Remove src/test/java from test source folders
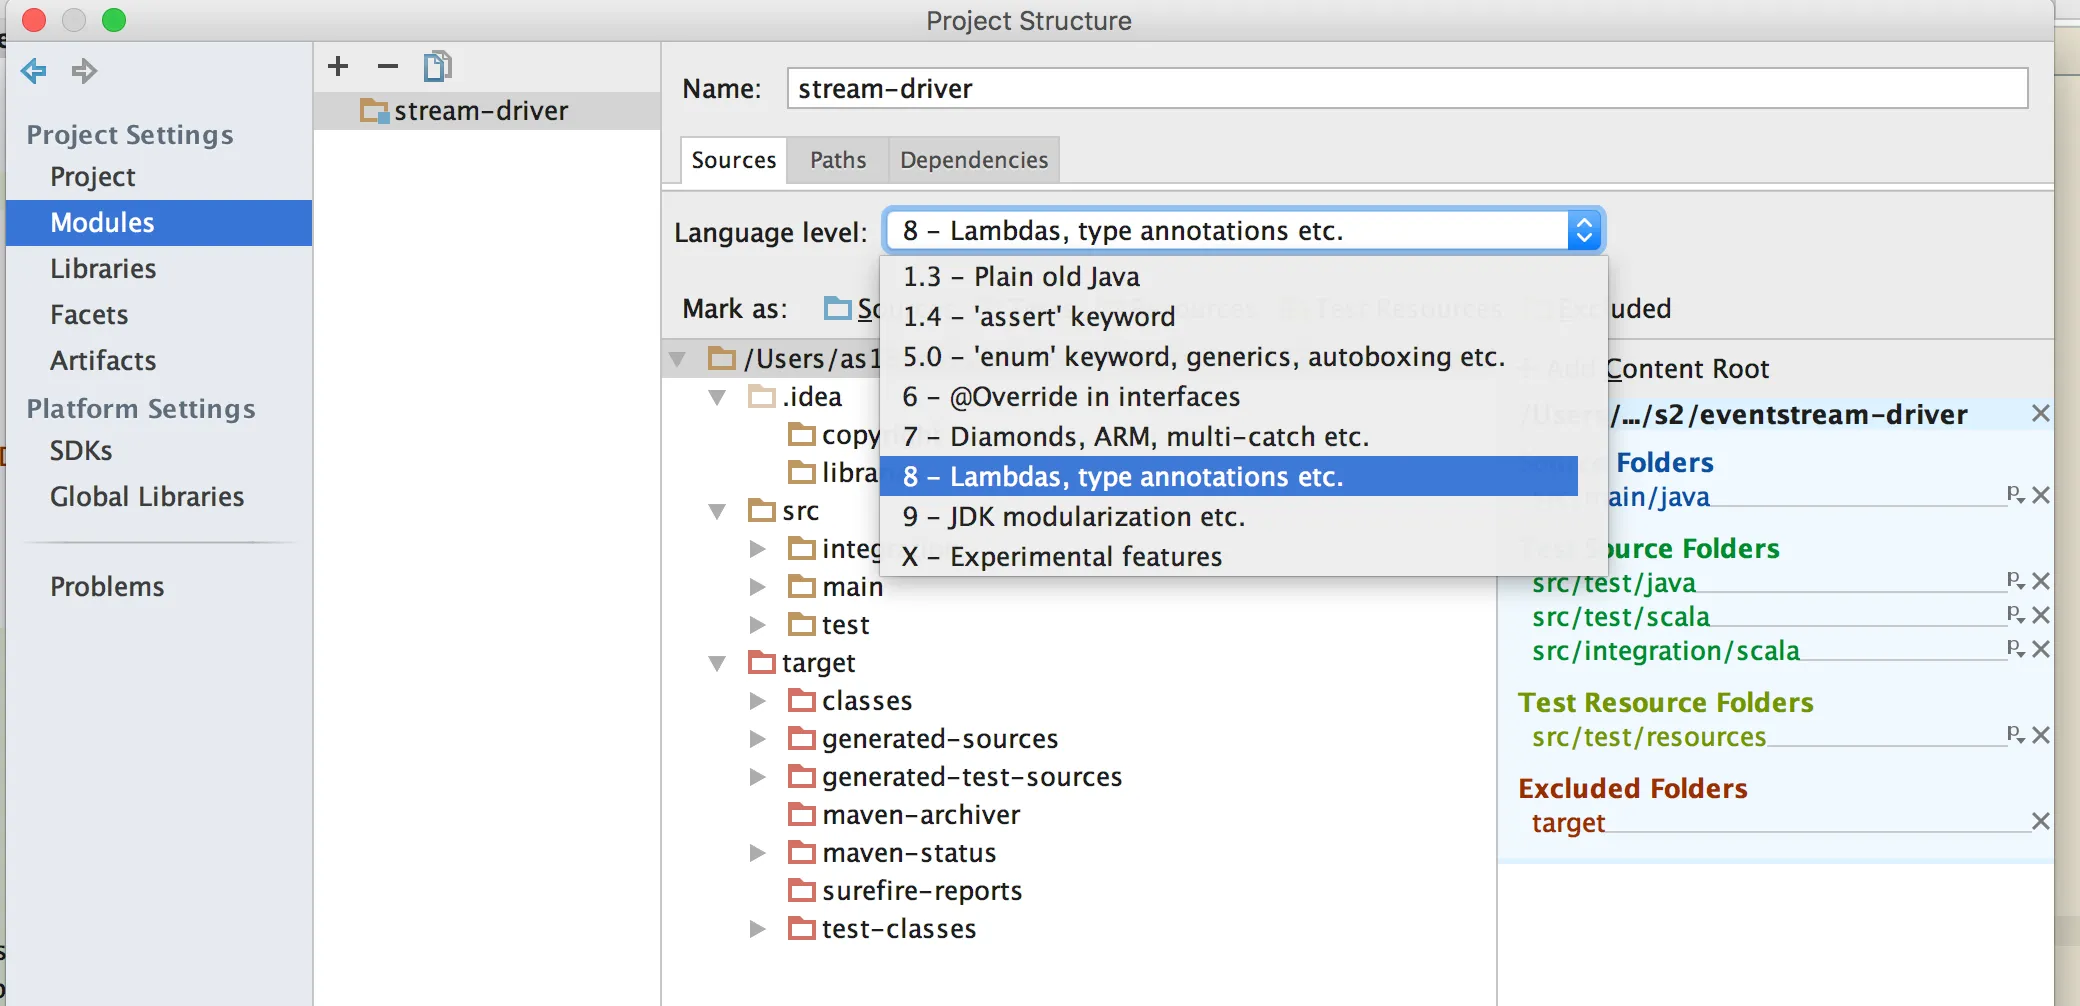Viewport: 2080px width, 1006px height. [x=2041, y=581]
